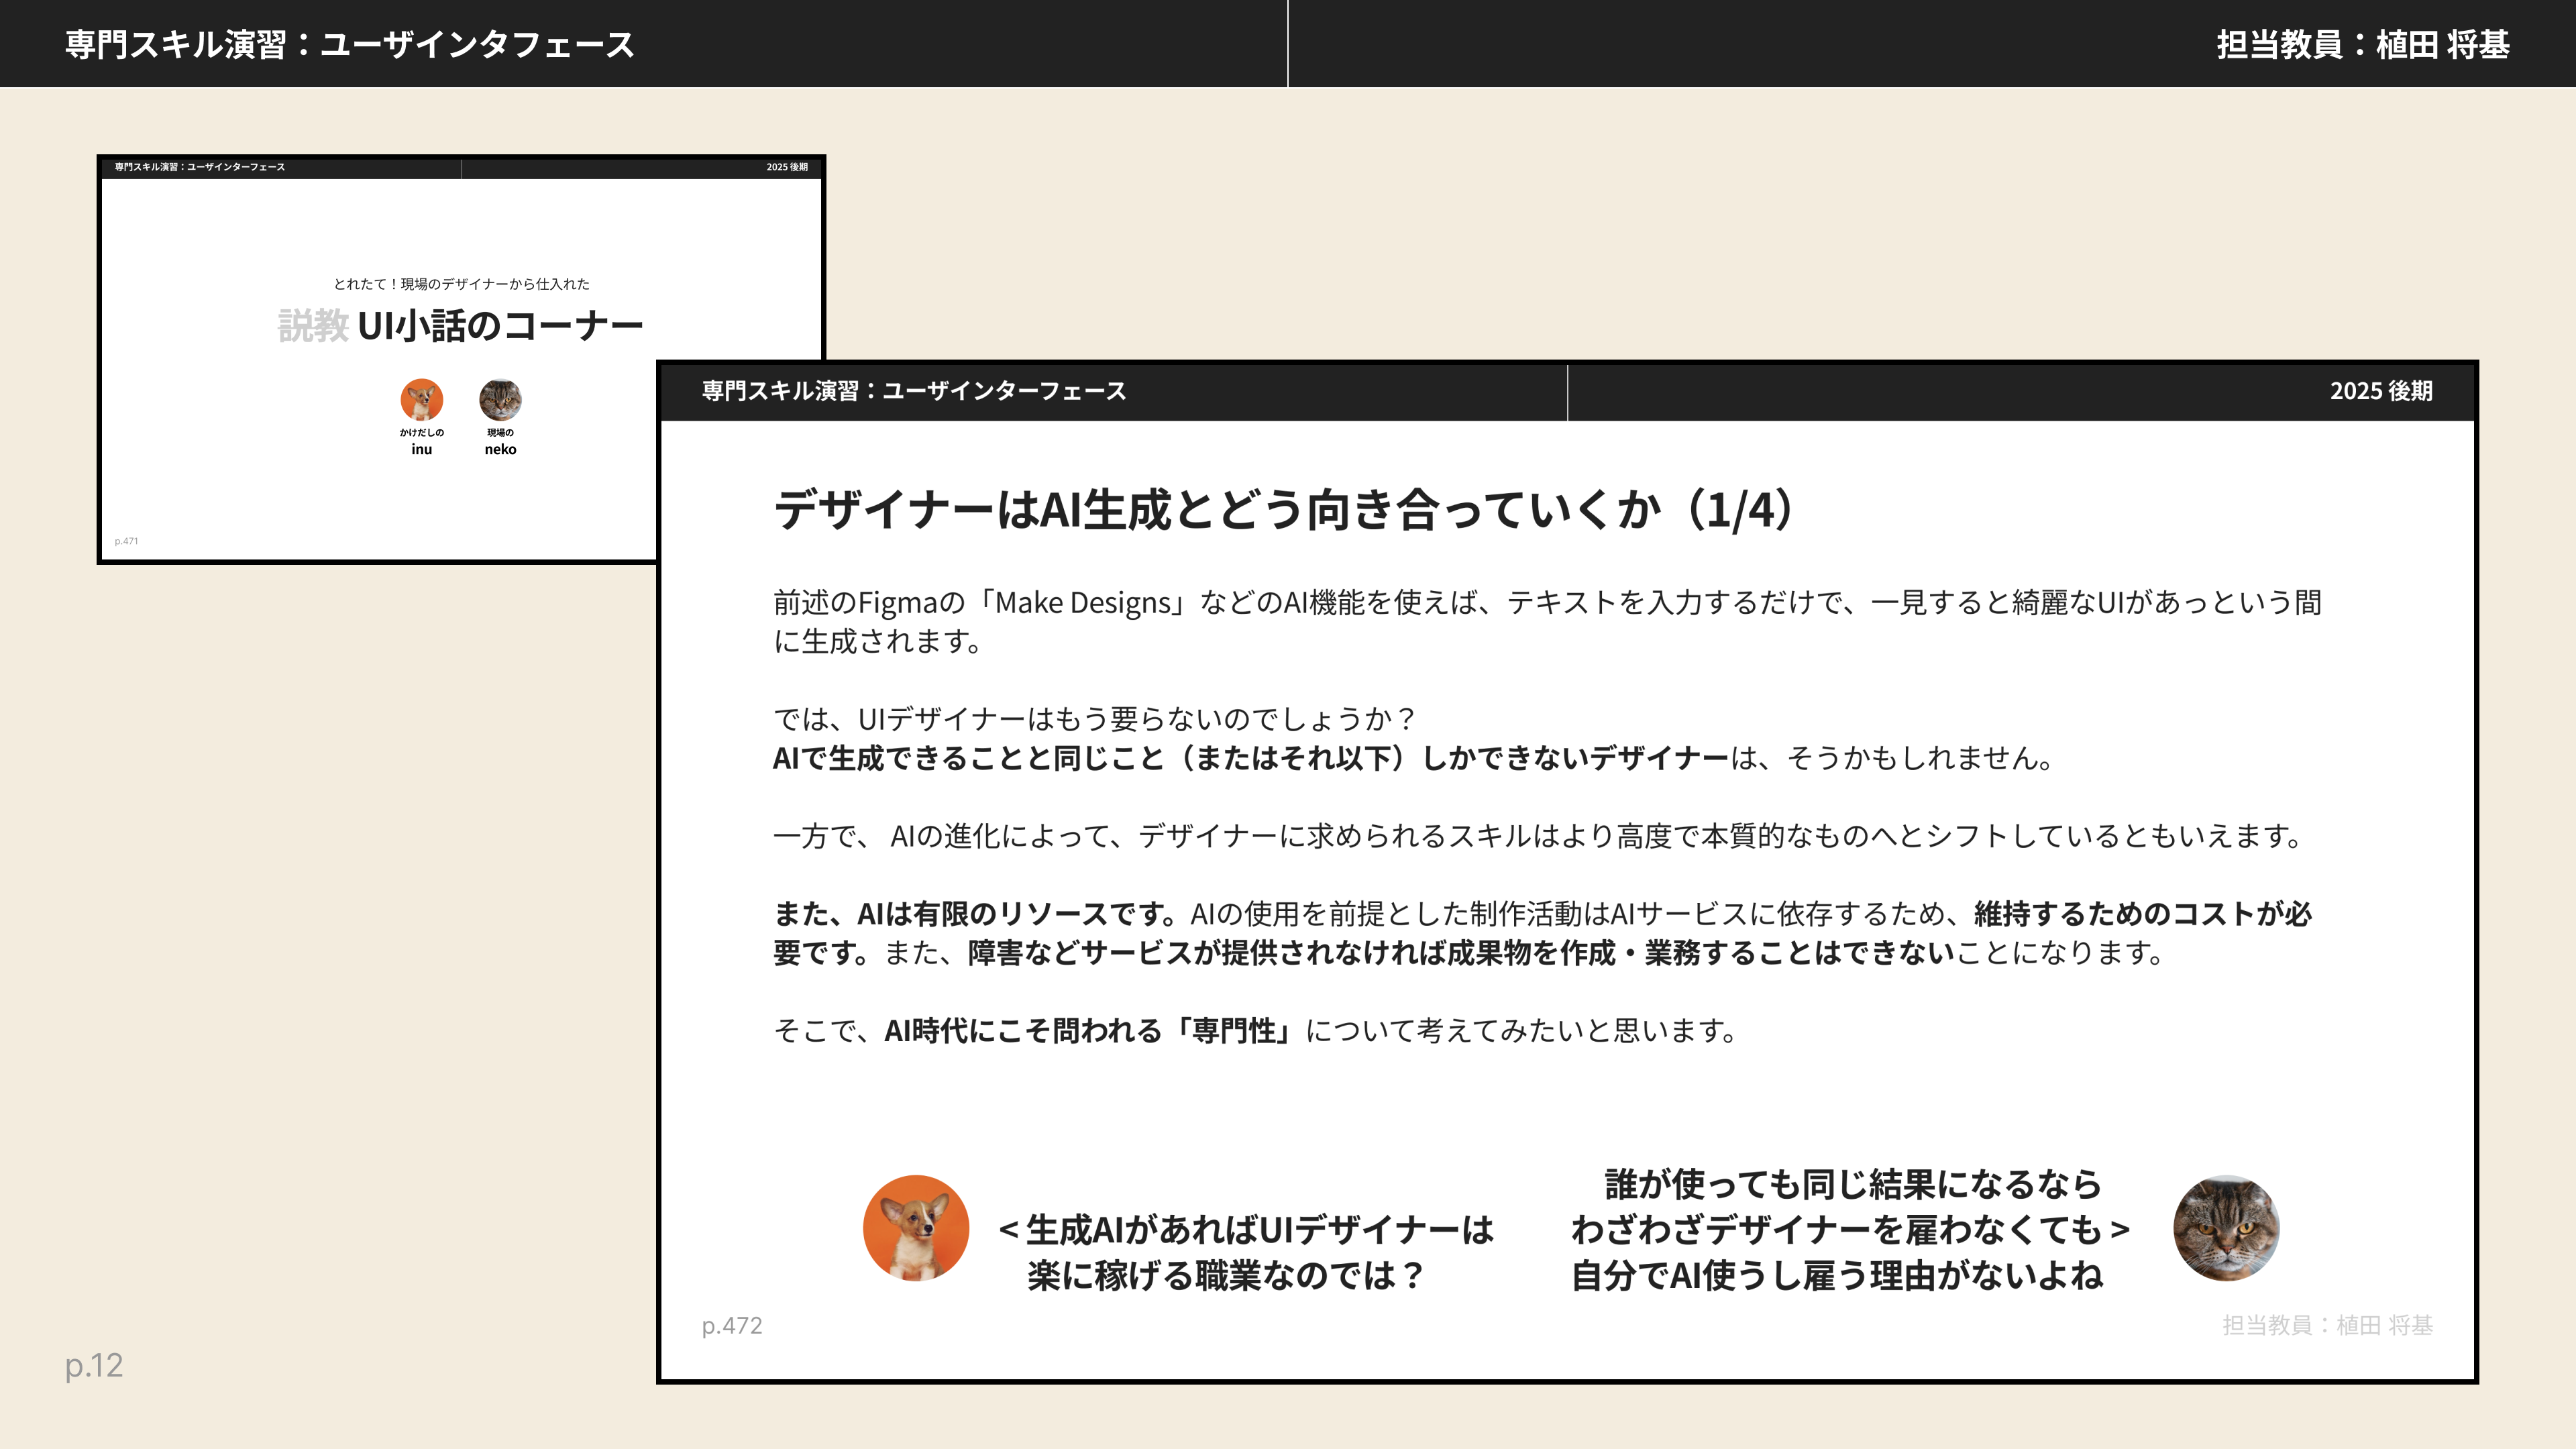The width and height of the screenshot is (2576, 1449).
Task: Click faint footer 担当教員：植田 将基 in the large slide
Action: pos(2327,1326)
